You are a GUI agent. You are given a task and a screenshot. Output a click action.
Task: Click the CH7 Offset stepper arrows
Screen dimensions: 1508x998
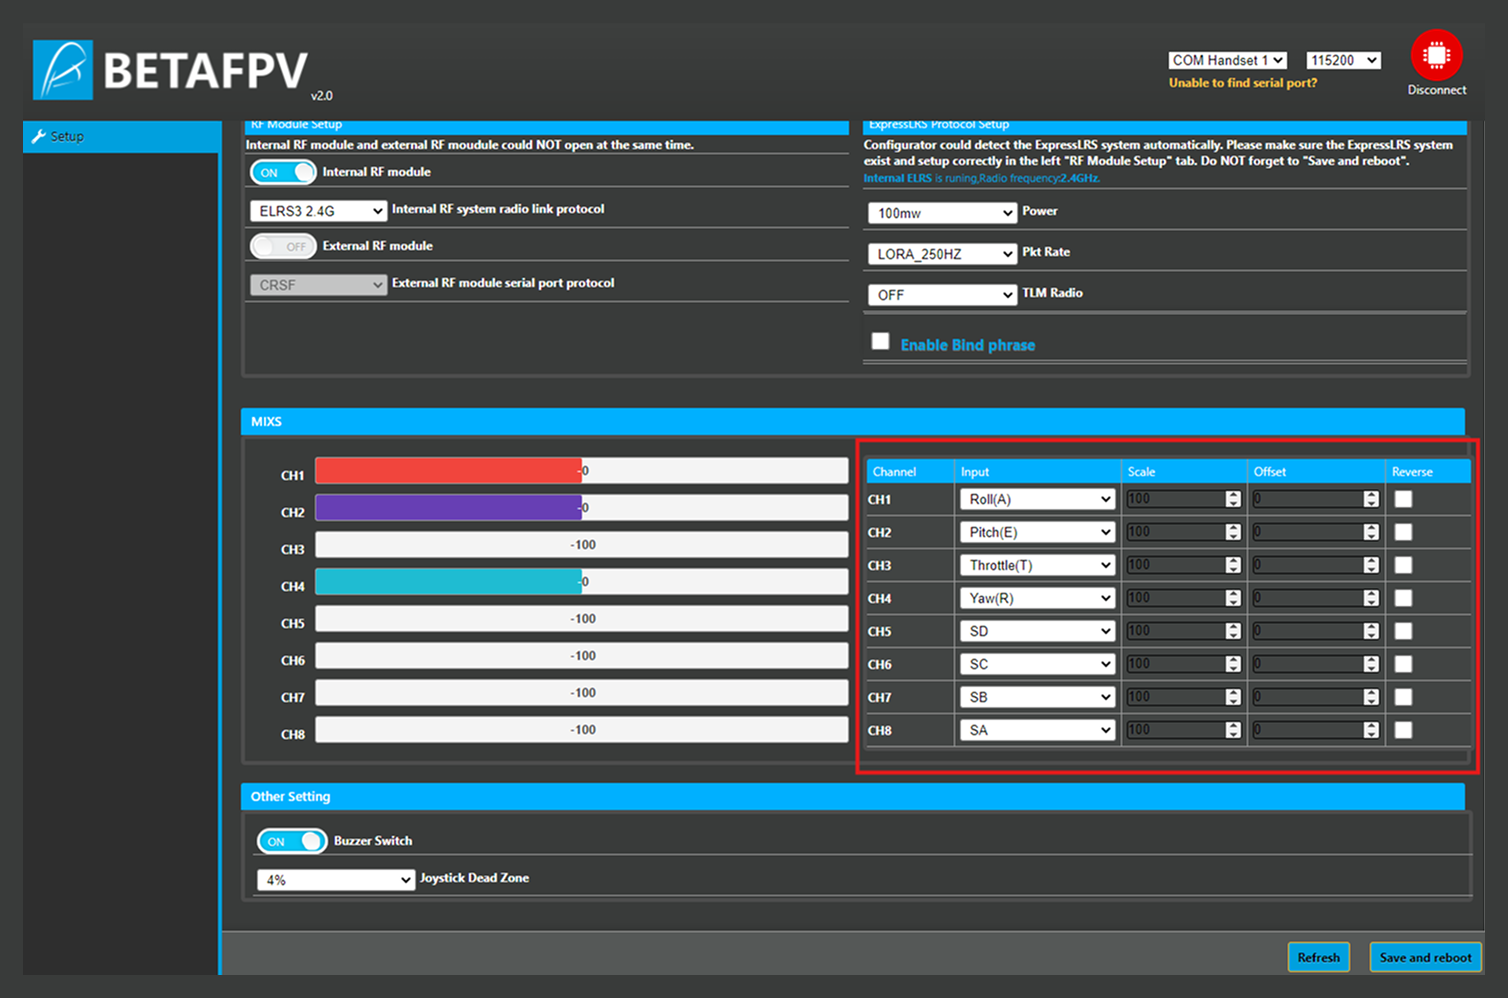click(1371, 697)
